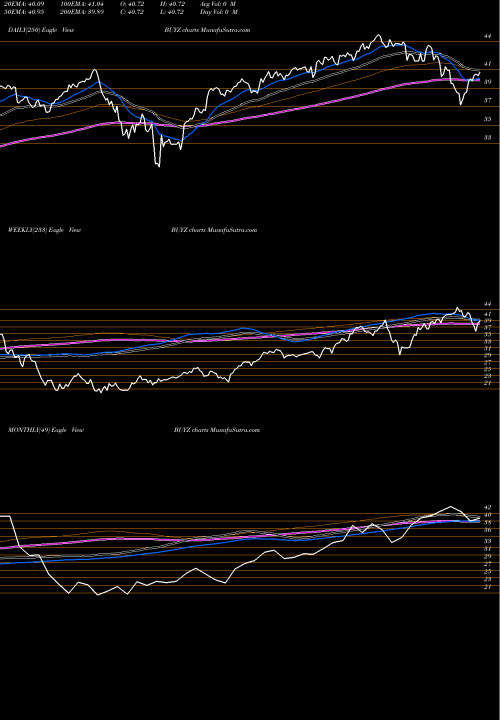Click the 33 price label on the daily chart

488,137
